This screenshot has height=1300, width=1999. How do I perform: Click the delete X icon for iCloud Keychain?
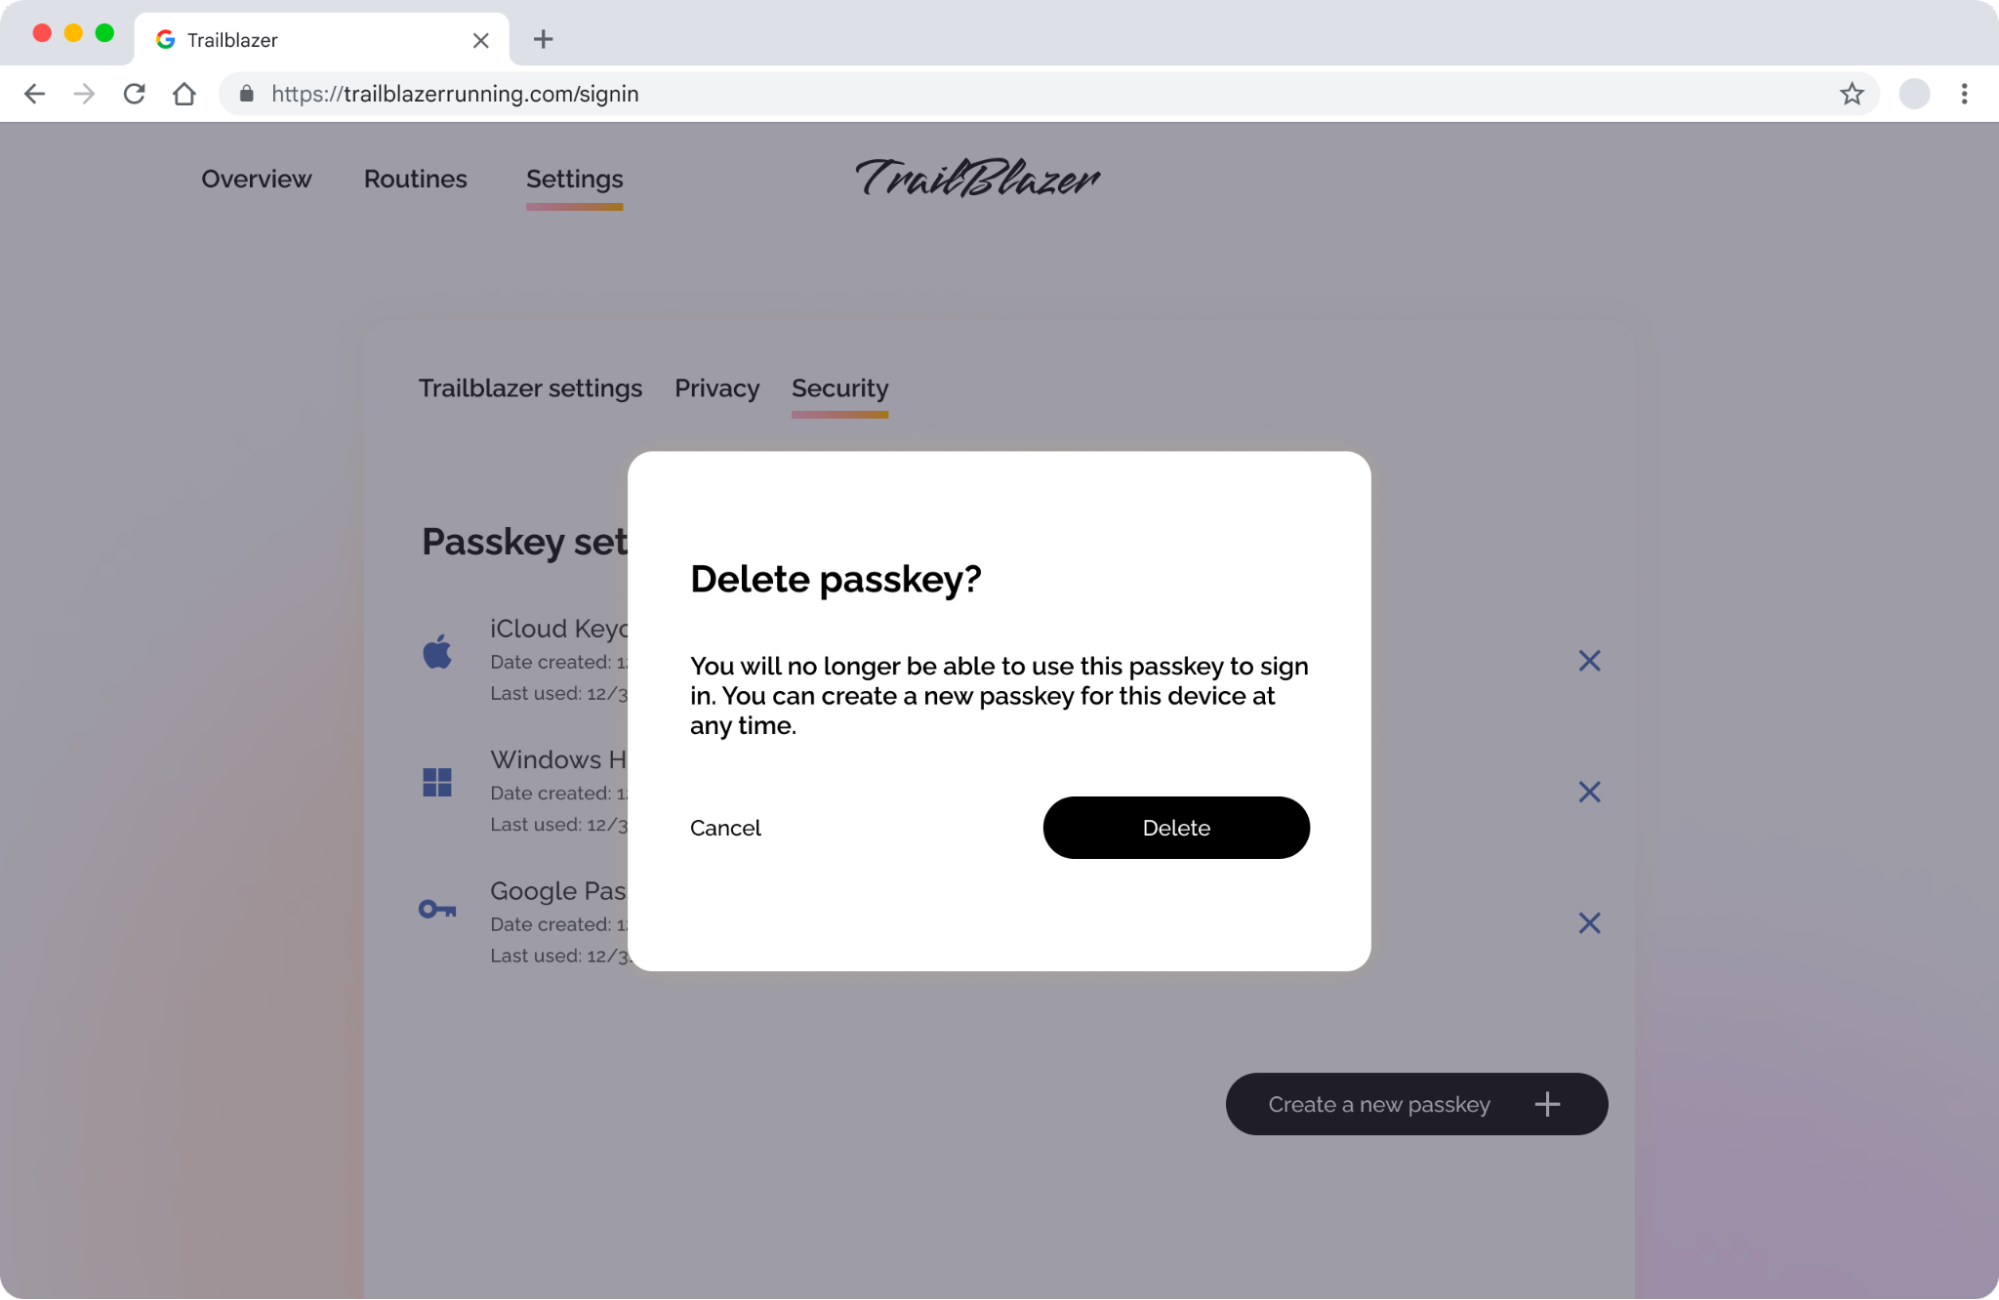click(x=1590, y=660)
